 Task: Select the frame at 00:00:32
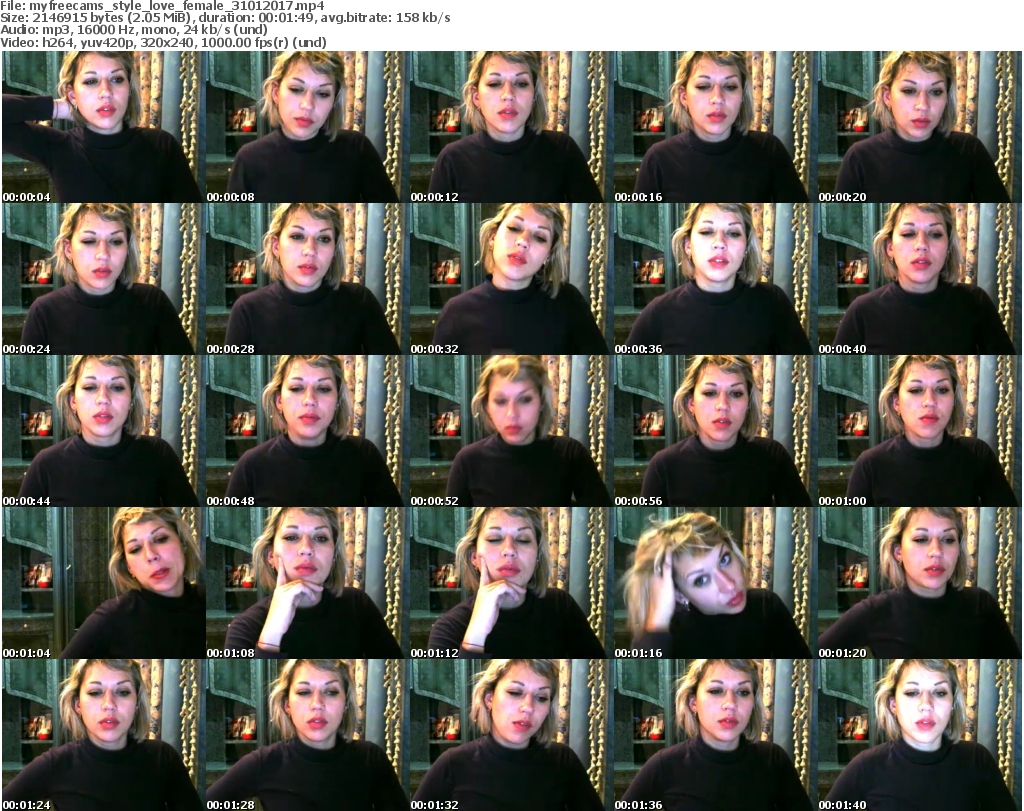[x=511, y=279]
